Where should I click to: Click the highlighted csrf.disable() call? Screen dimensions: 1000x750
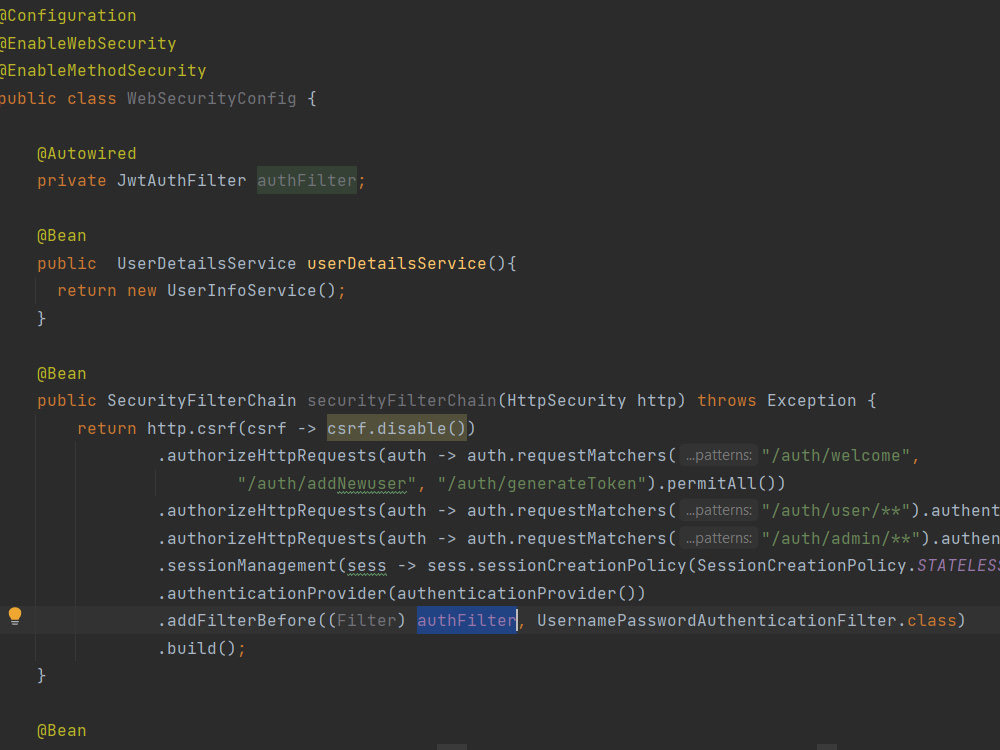[x=397, y=428]
